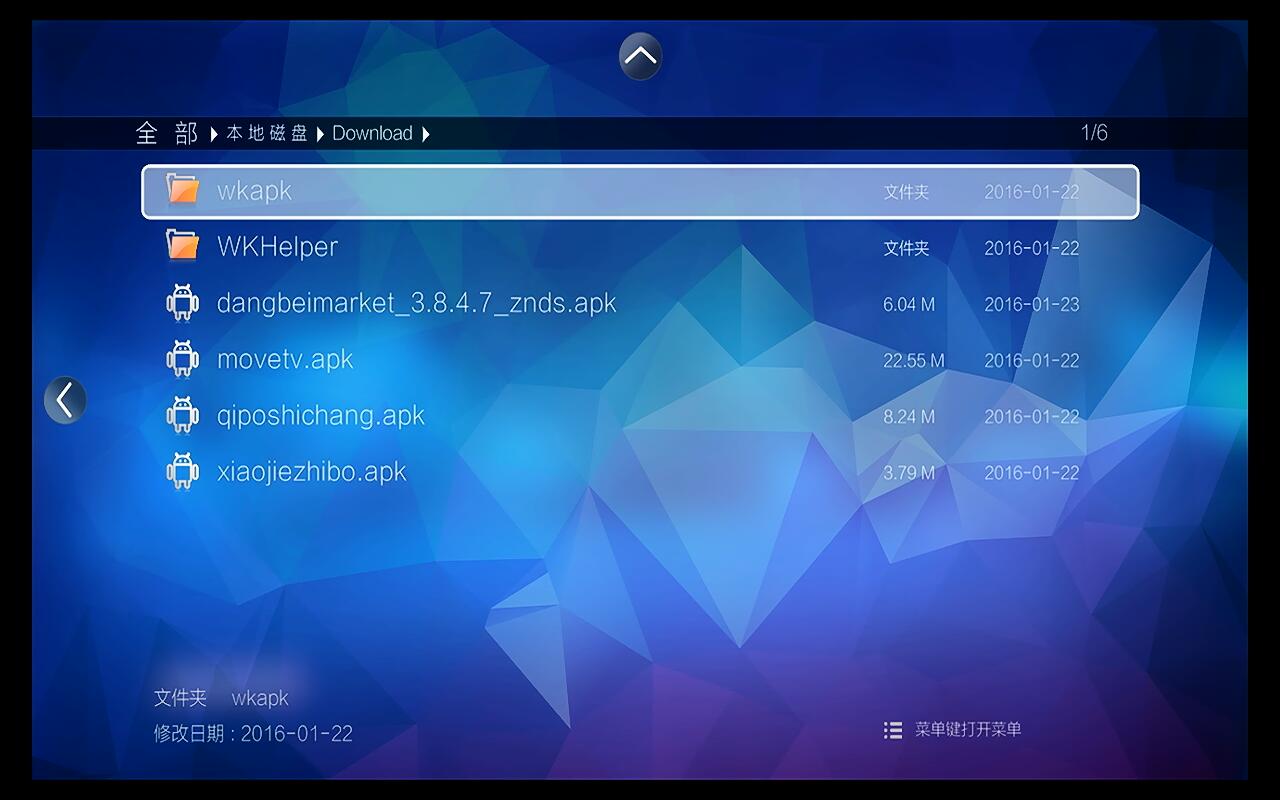Click the menu list icon near 菜单键打开菜单
The height and width of the screenshot is (800, 1280).
[891, 730]
